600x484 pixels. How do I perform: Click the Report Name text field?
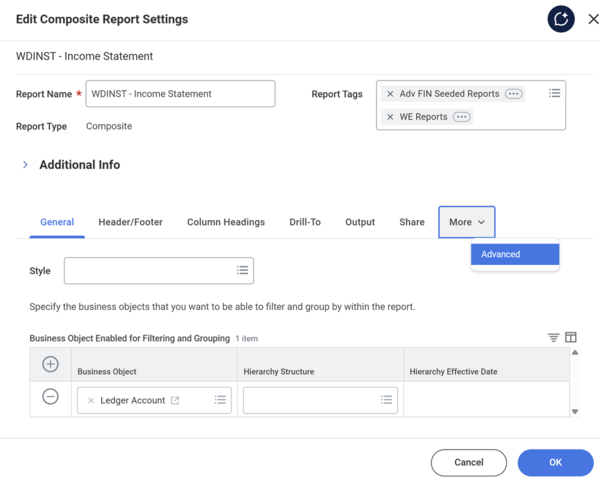[x=180, y=94]
